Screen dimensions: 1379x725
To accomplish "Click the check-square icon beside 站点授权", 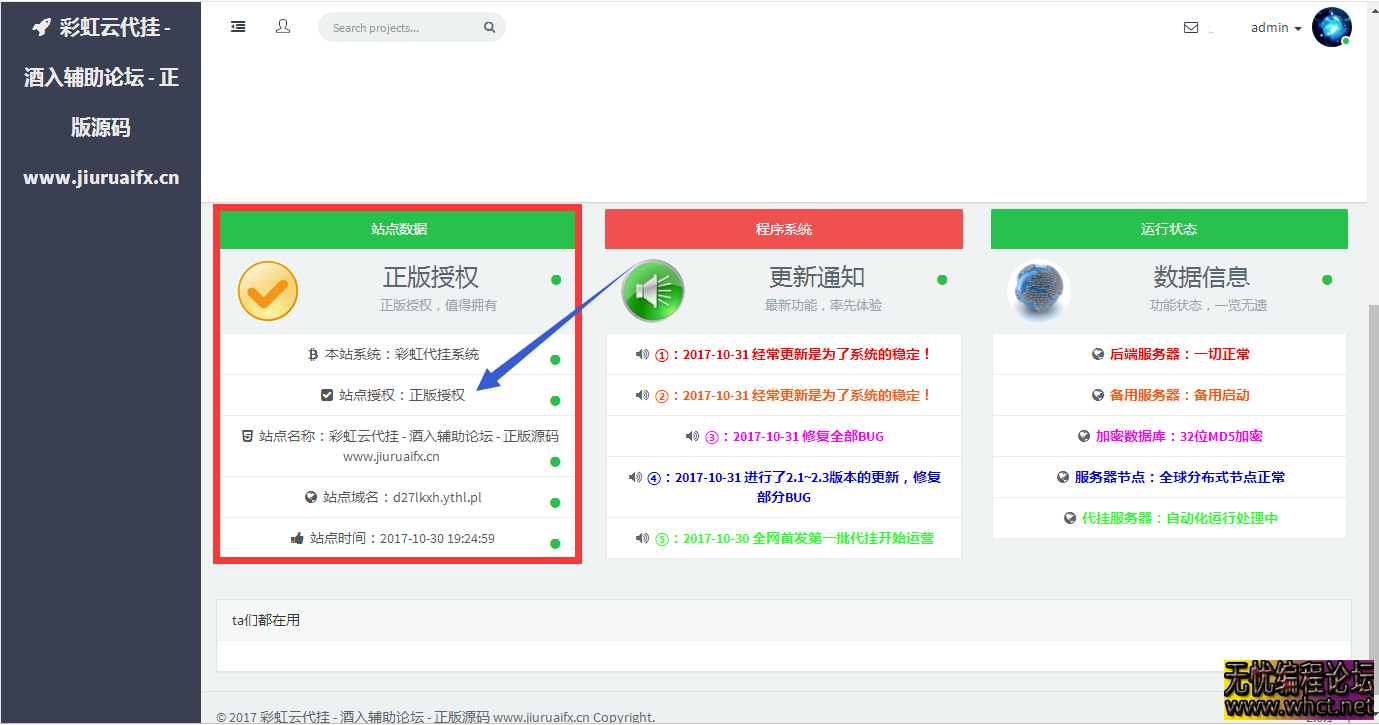I will (x=327, y=395).
